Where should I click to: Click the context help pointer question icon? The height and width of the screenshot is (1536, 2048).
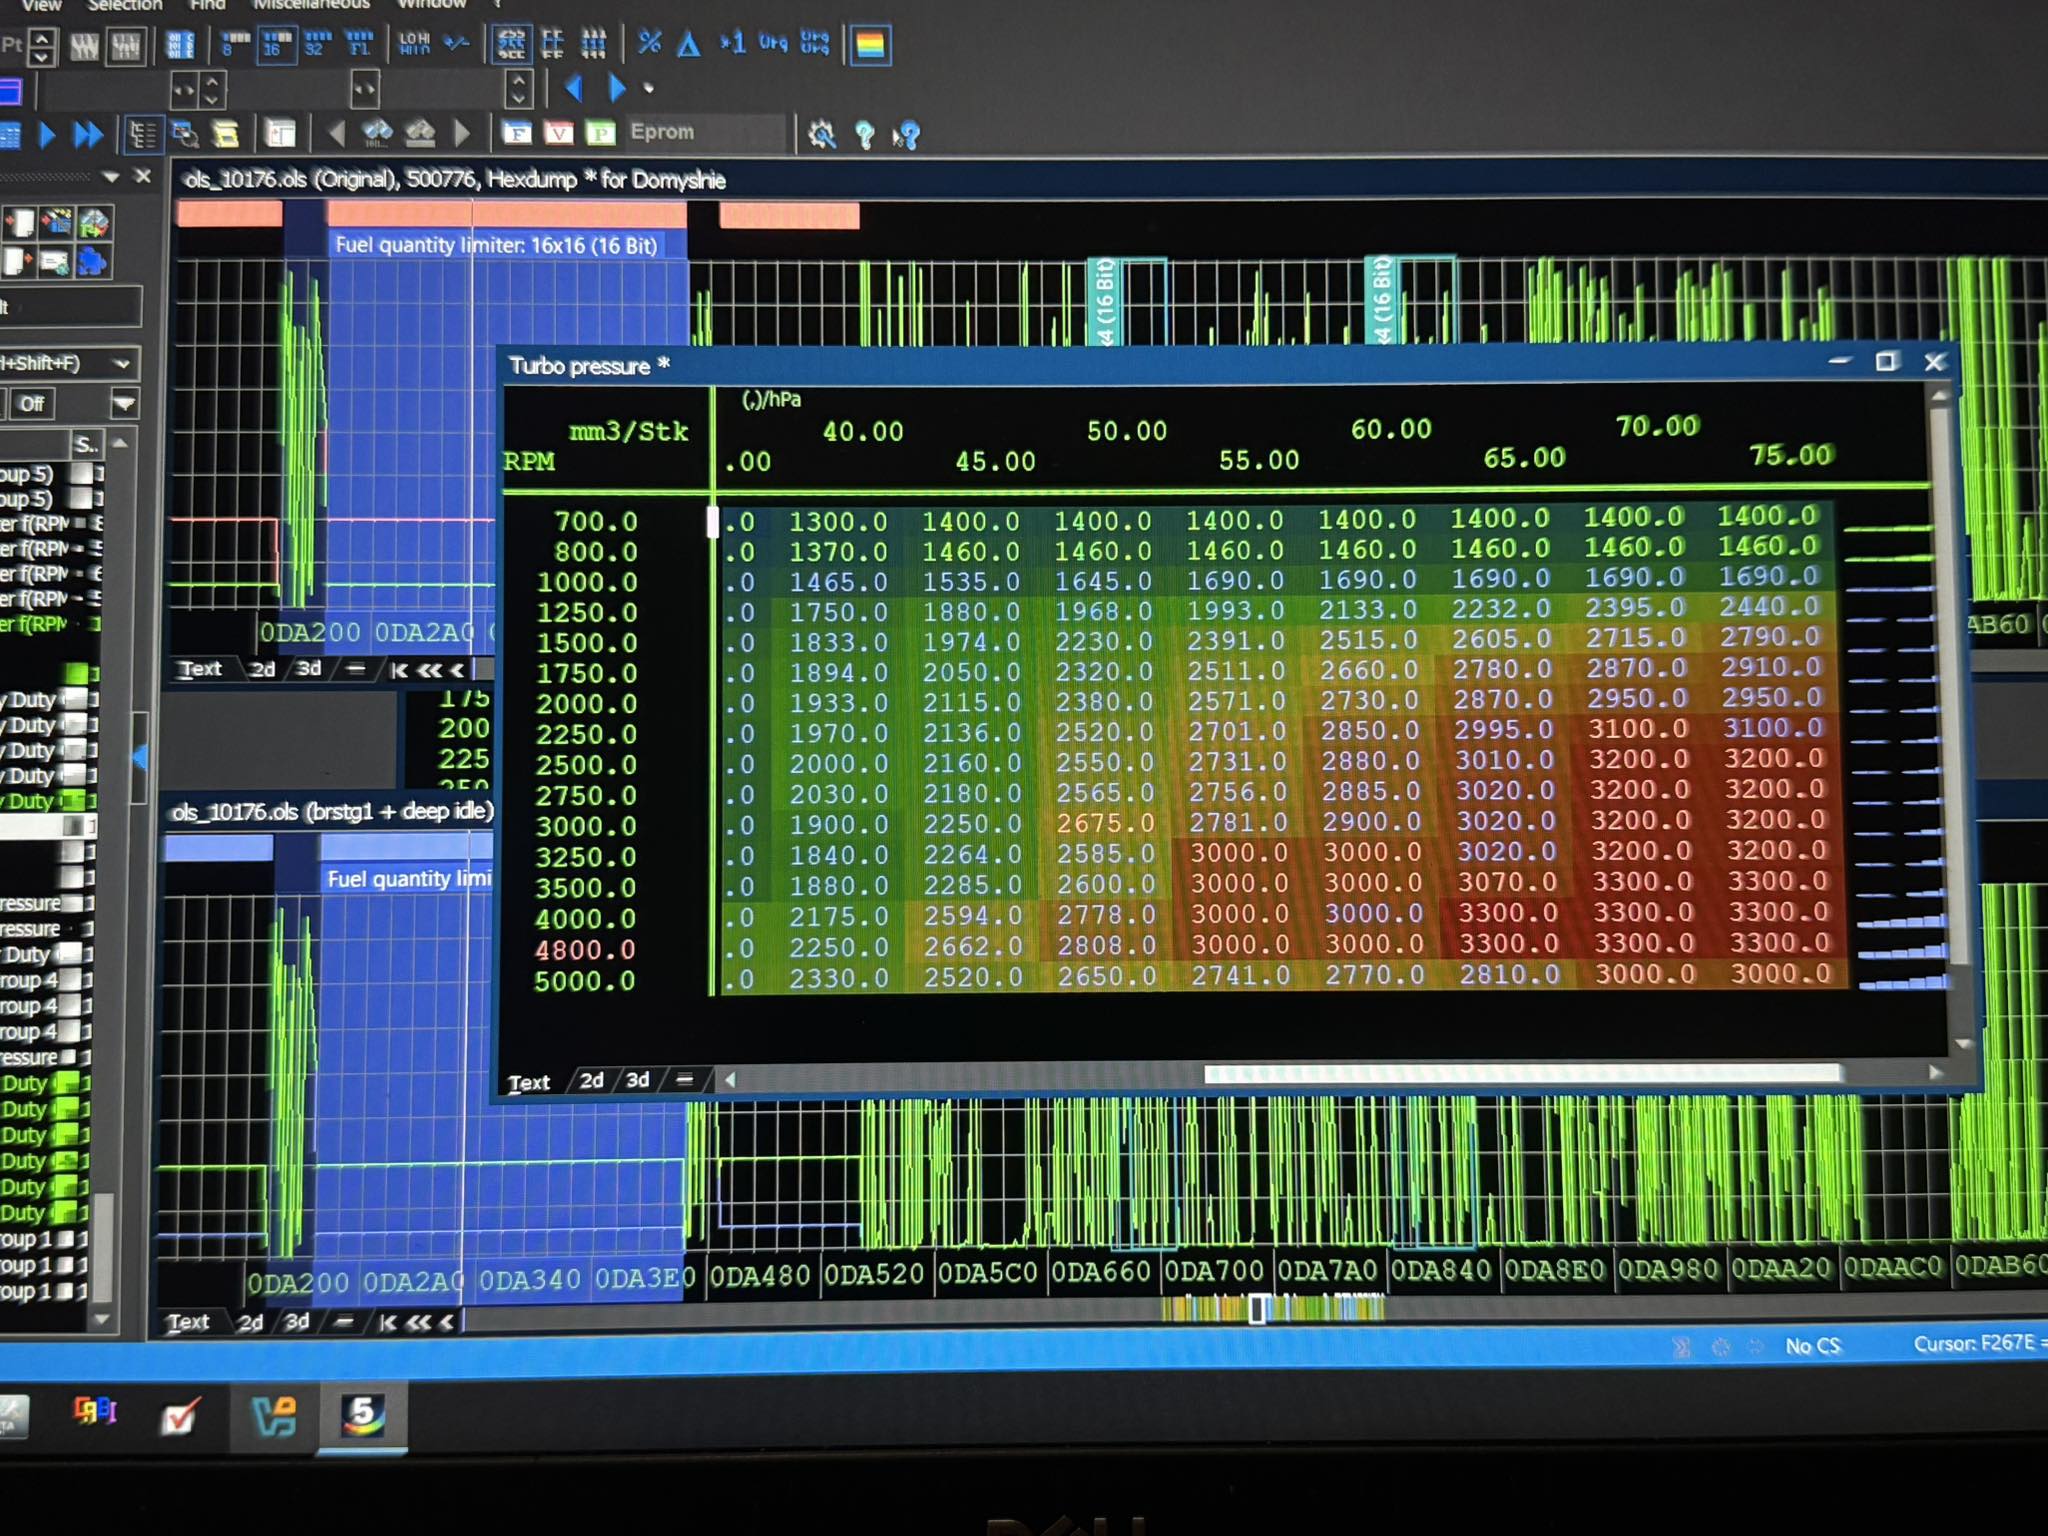(x=906, y=135)
